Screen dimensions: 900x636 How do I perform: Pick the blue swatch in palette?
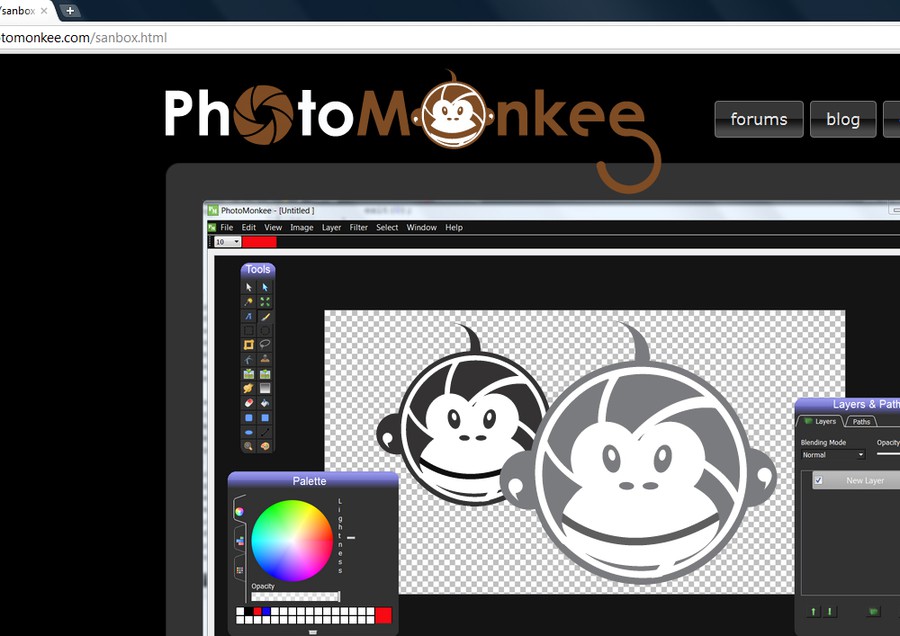[x=266, y=610]
